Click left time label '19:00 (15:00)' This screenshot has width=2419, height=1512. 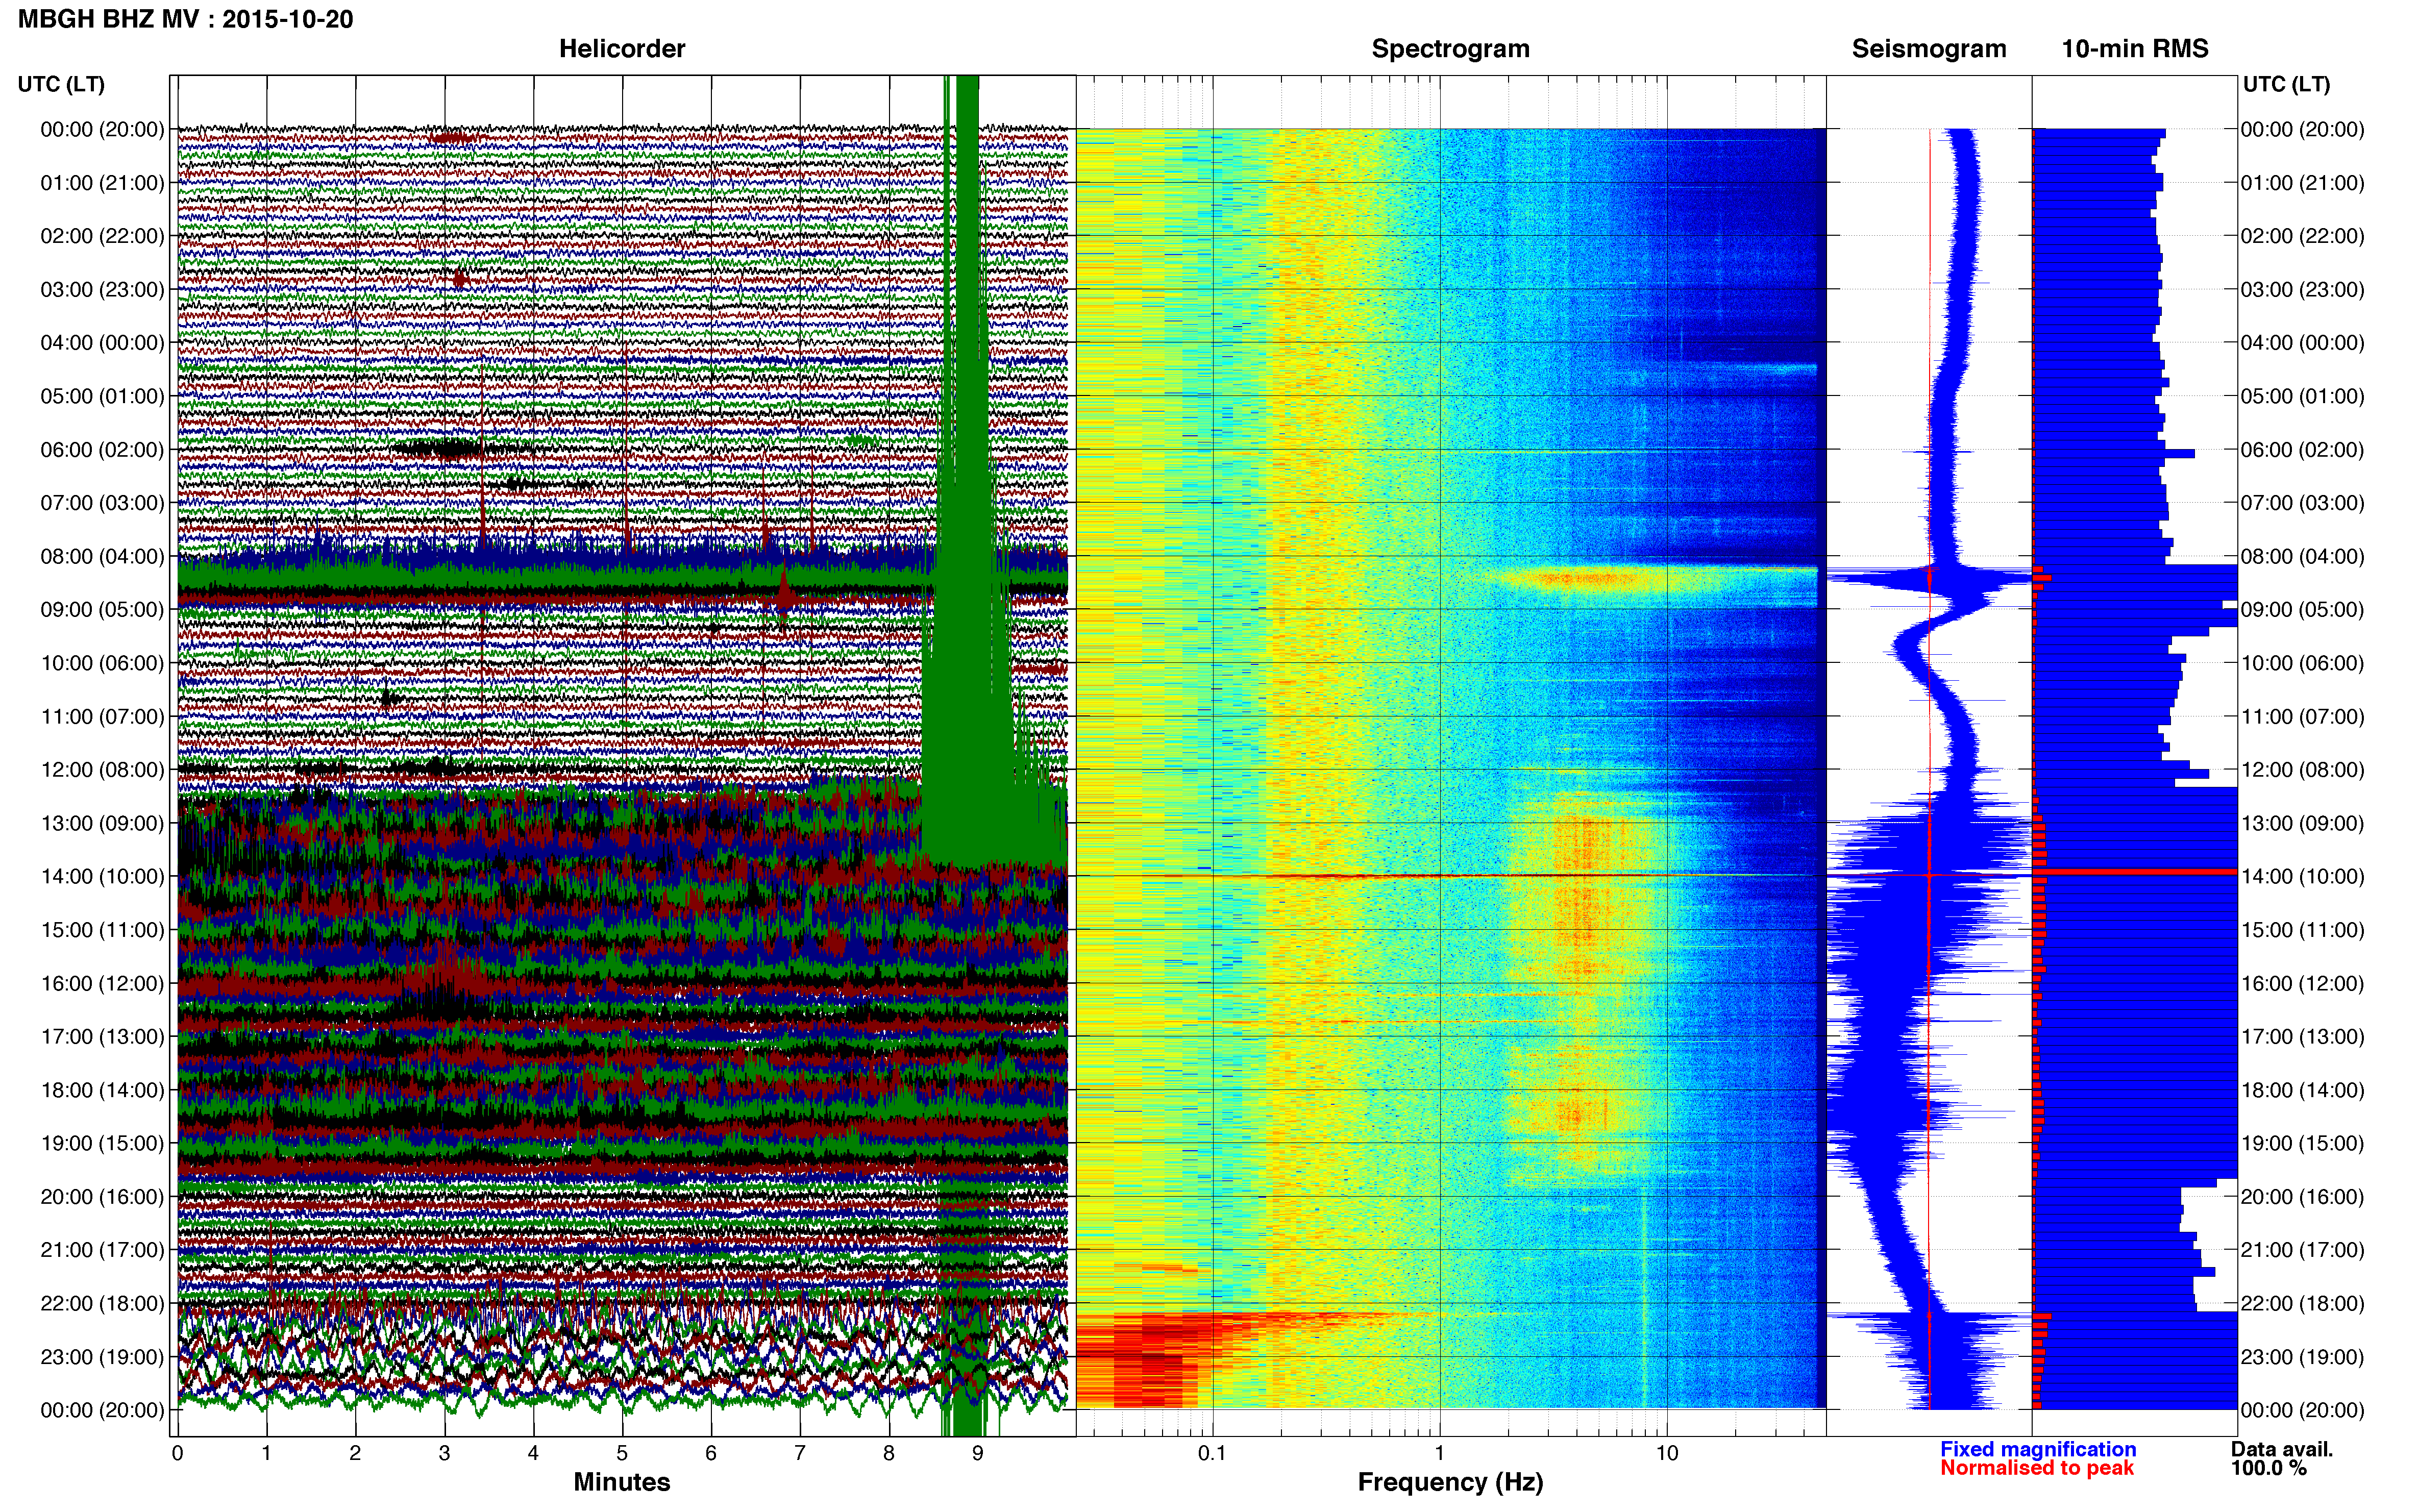click(x=102, y=1143)
